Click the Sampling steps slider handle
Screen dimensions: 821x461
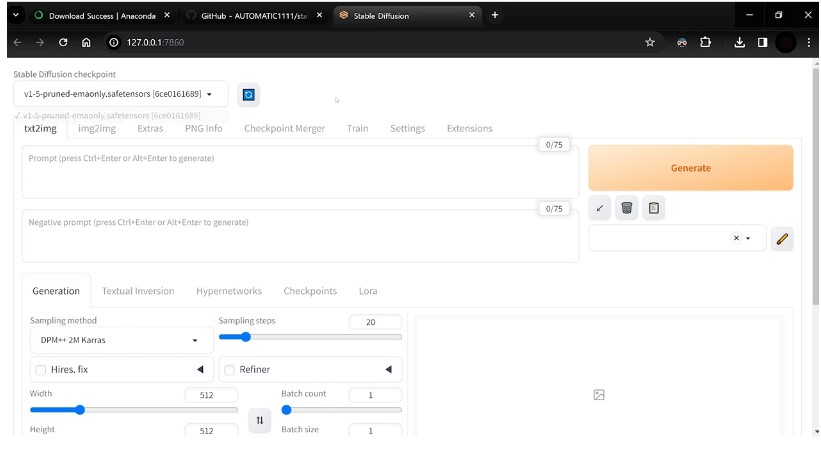coord(245,337)
